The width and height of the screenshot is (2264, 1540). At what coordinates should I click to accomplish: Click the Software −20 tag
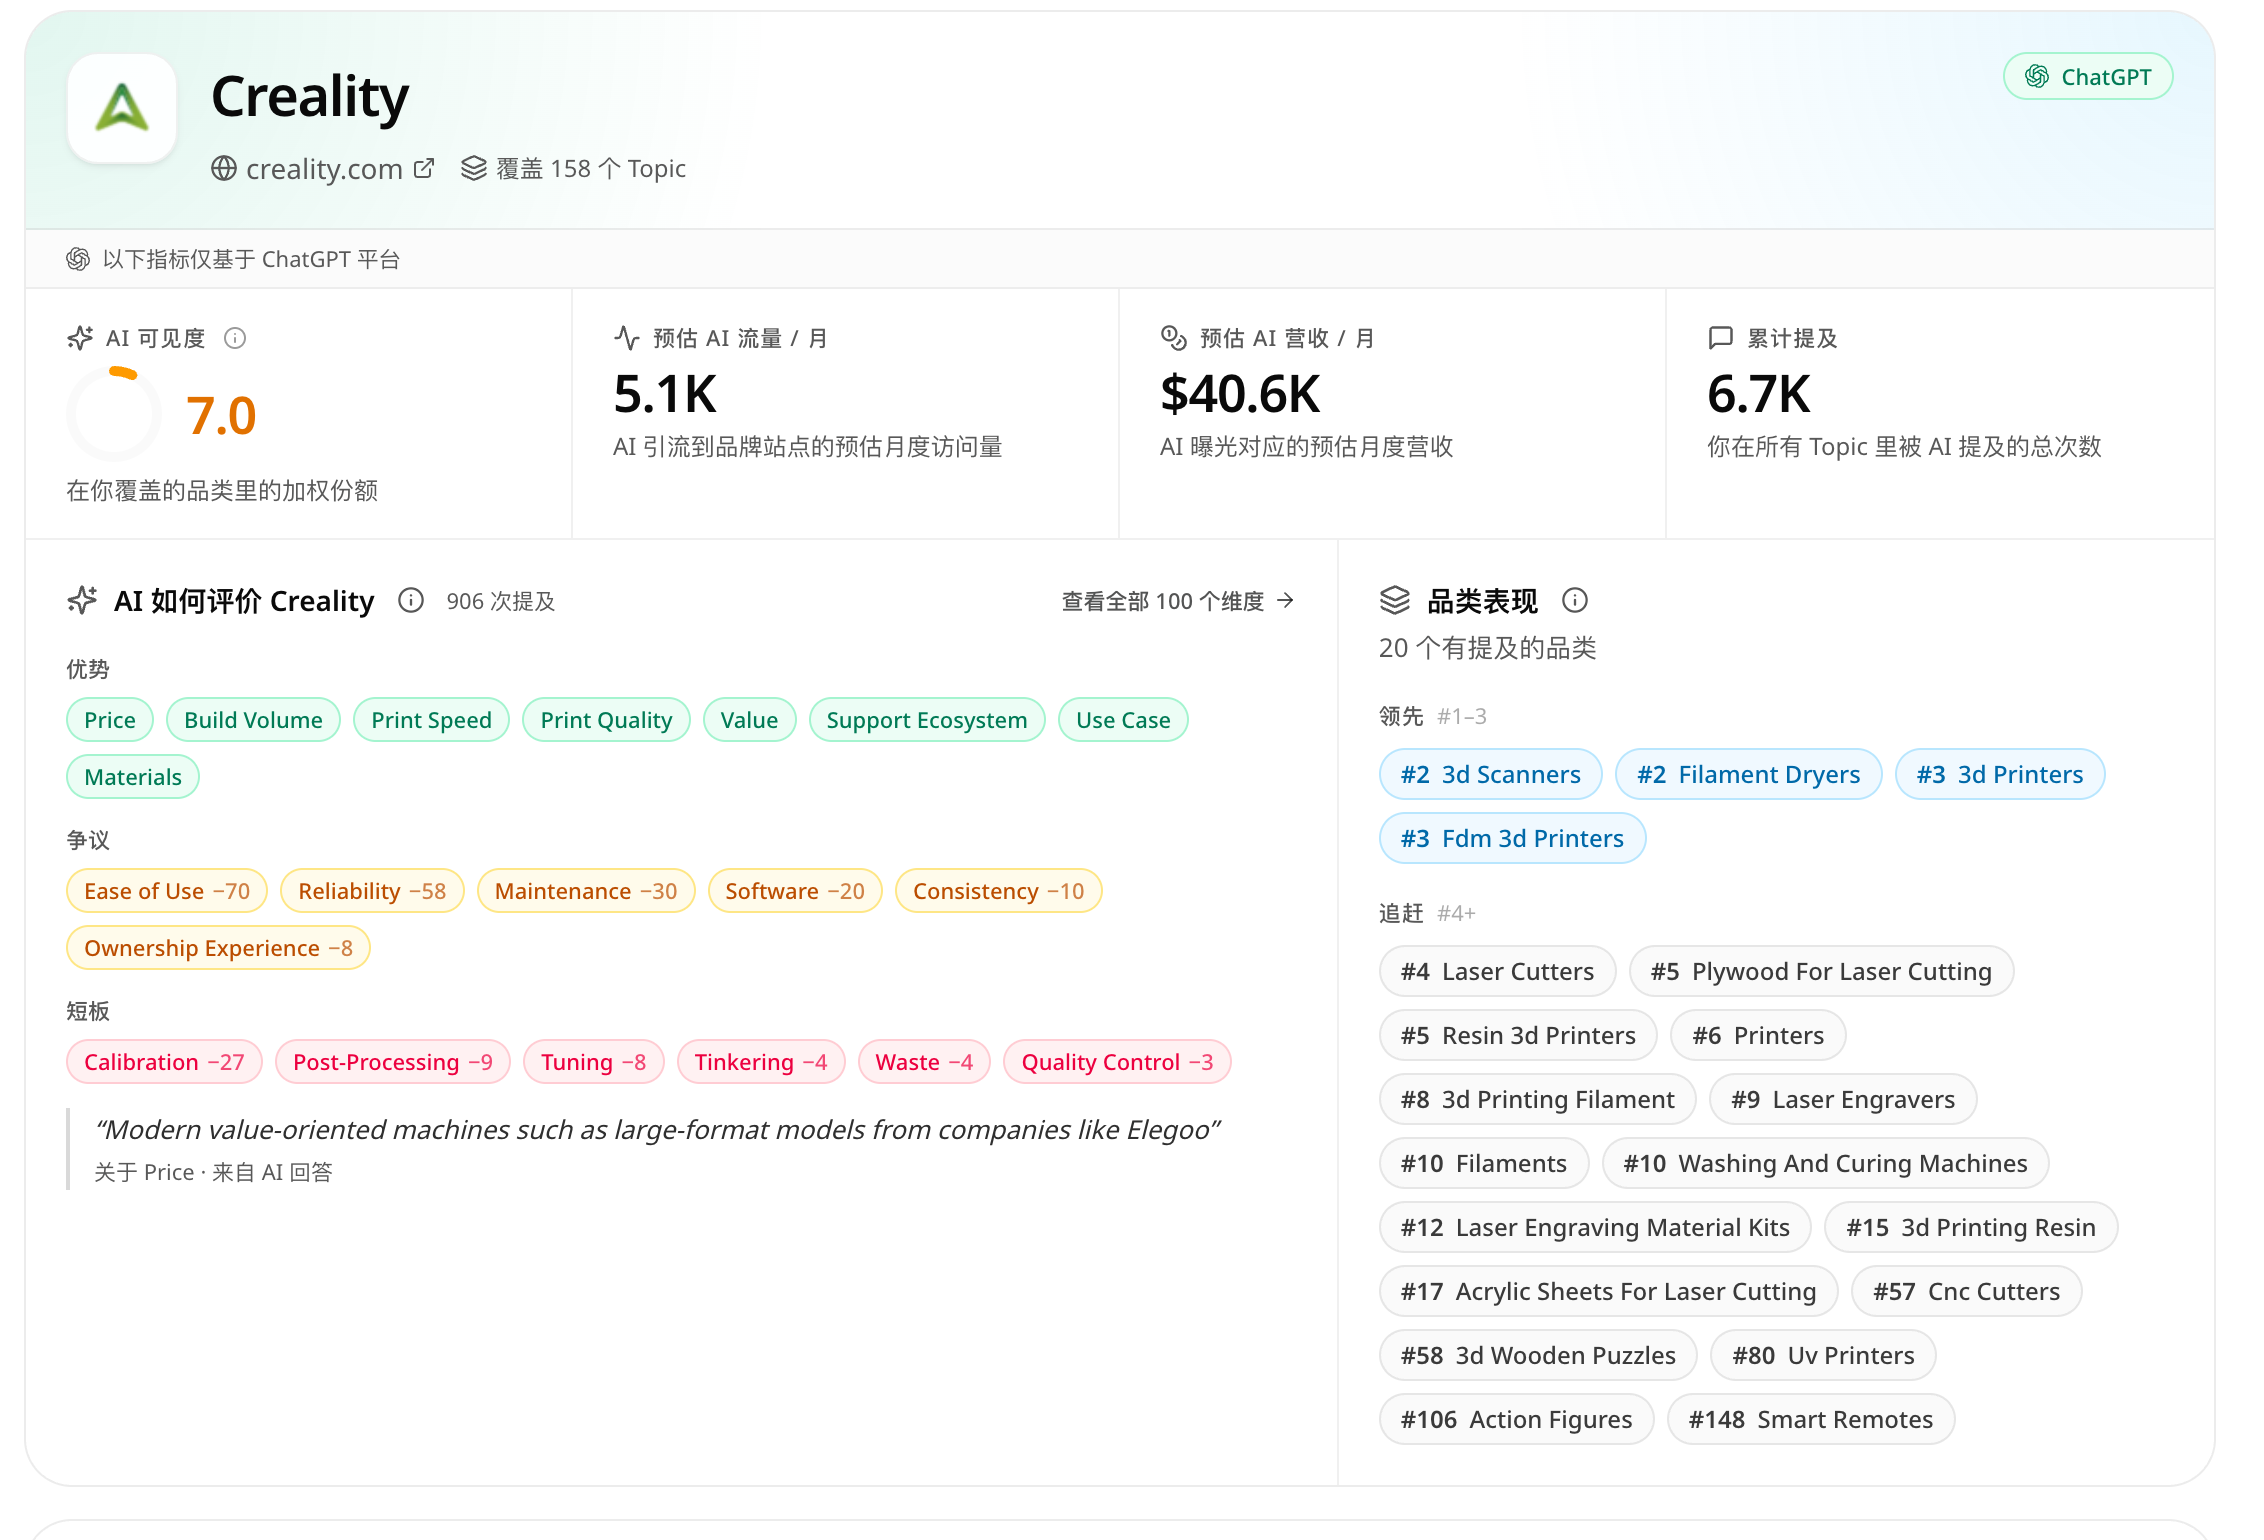(x=795, y=891)
